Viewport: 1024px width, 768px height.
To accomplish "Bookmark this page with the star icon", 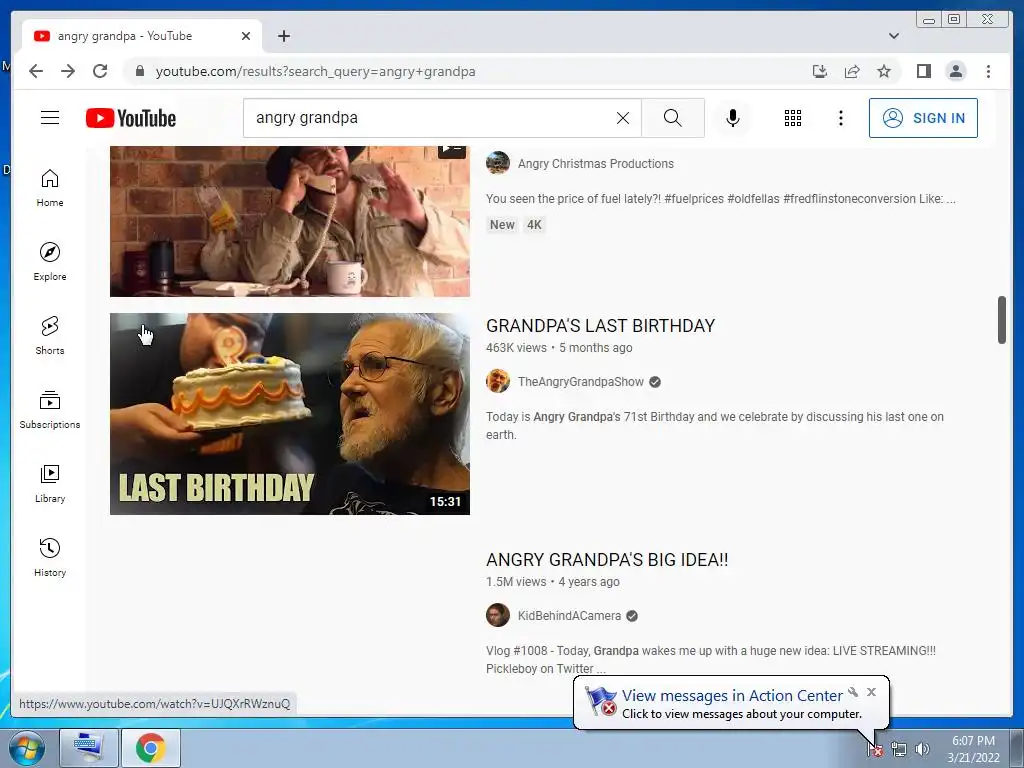I will pyautogui.click(x=884, y=71).
